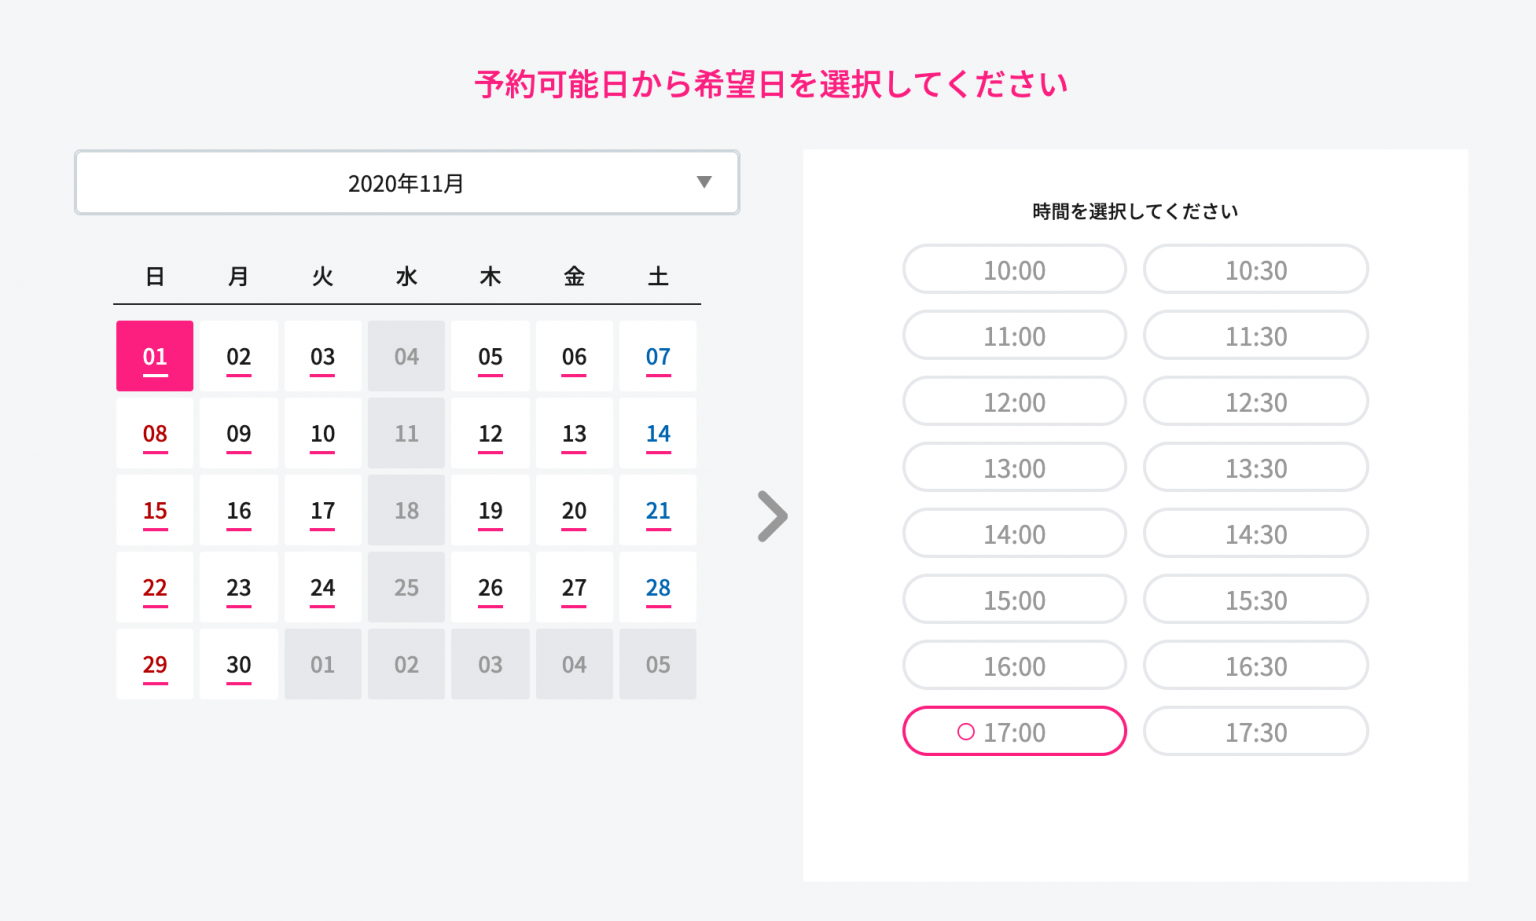Image resolution: width=1536 pixels, height=921 pixels.
Task: Click the dropdown triangle arrow icon
Action: [x=704, y=182]
